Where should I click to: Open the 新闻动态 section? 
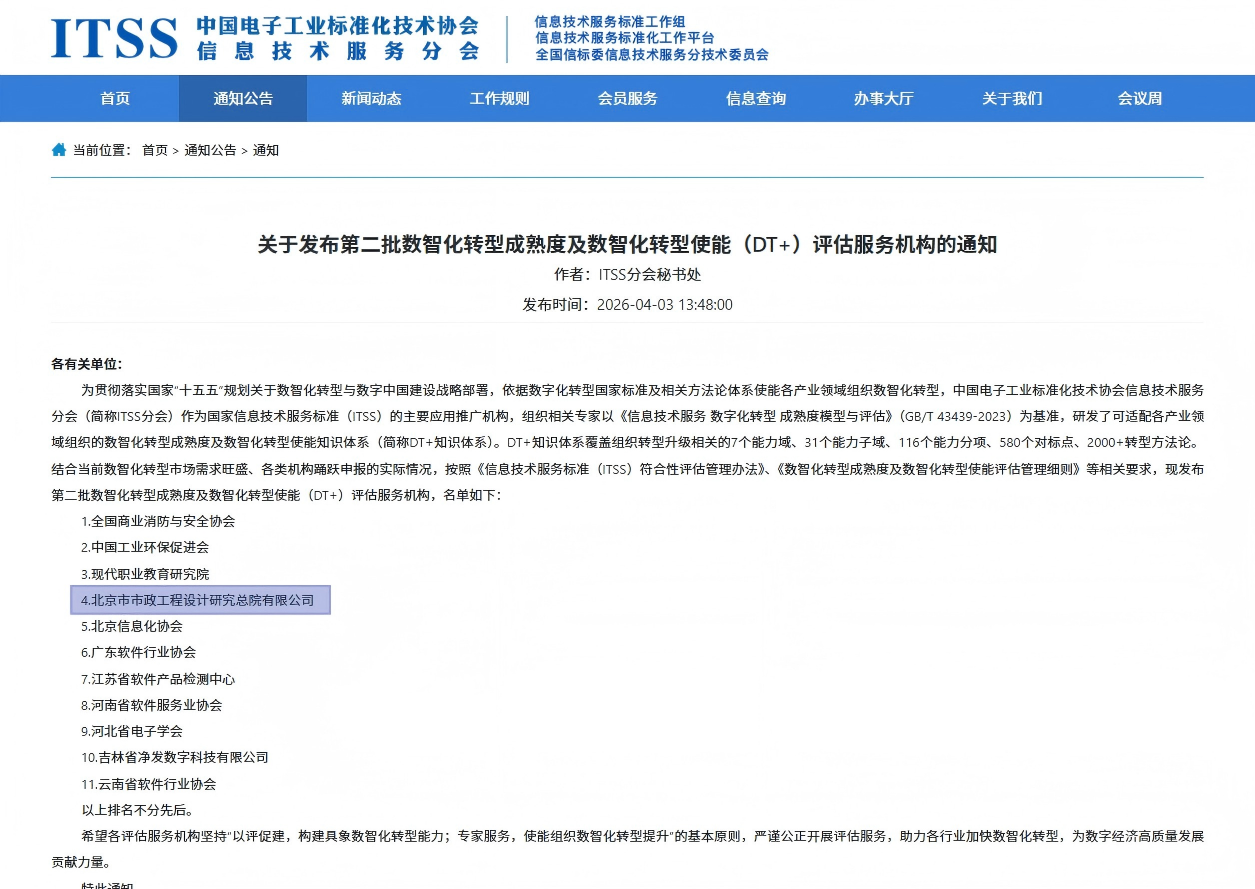pyautogui.click(x=371, y=98)
